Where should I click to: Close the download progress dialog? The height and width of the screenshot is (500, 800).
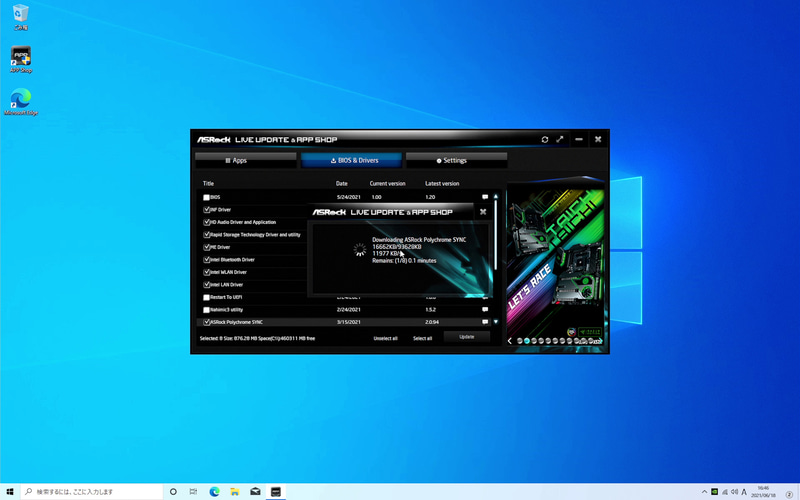pos(483,212)
